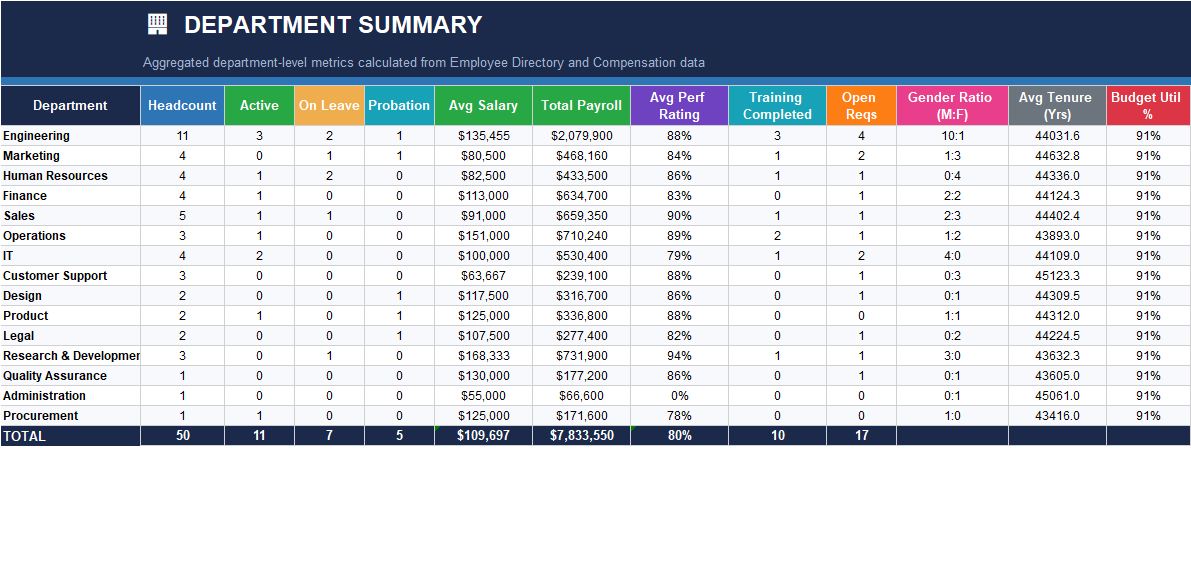1191x566 pixels.
Task: Click the $168,333 average salary cell
Action: point(483,356)
